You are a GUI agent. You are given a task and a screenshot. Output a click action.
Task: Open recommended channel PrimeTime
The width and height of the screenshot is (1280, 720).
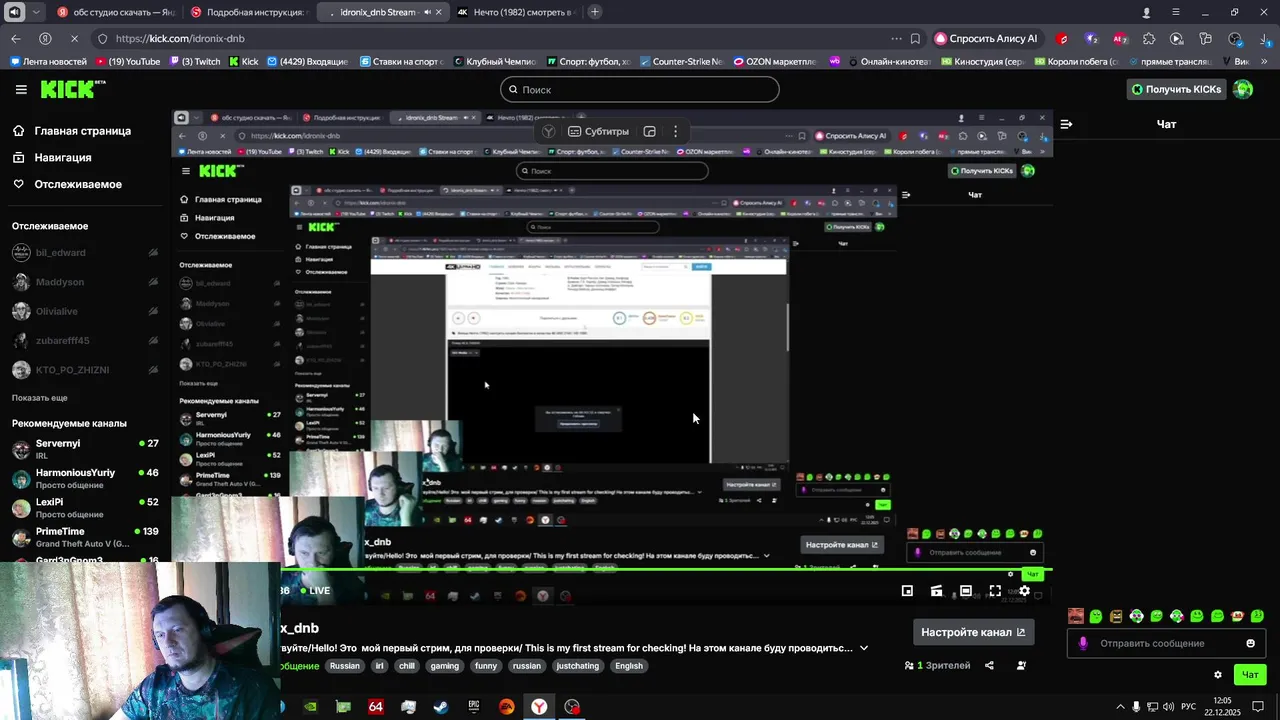[x=85, y=537]
